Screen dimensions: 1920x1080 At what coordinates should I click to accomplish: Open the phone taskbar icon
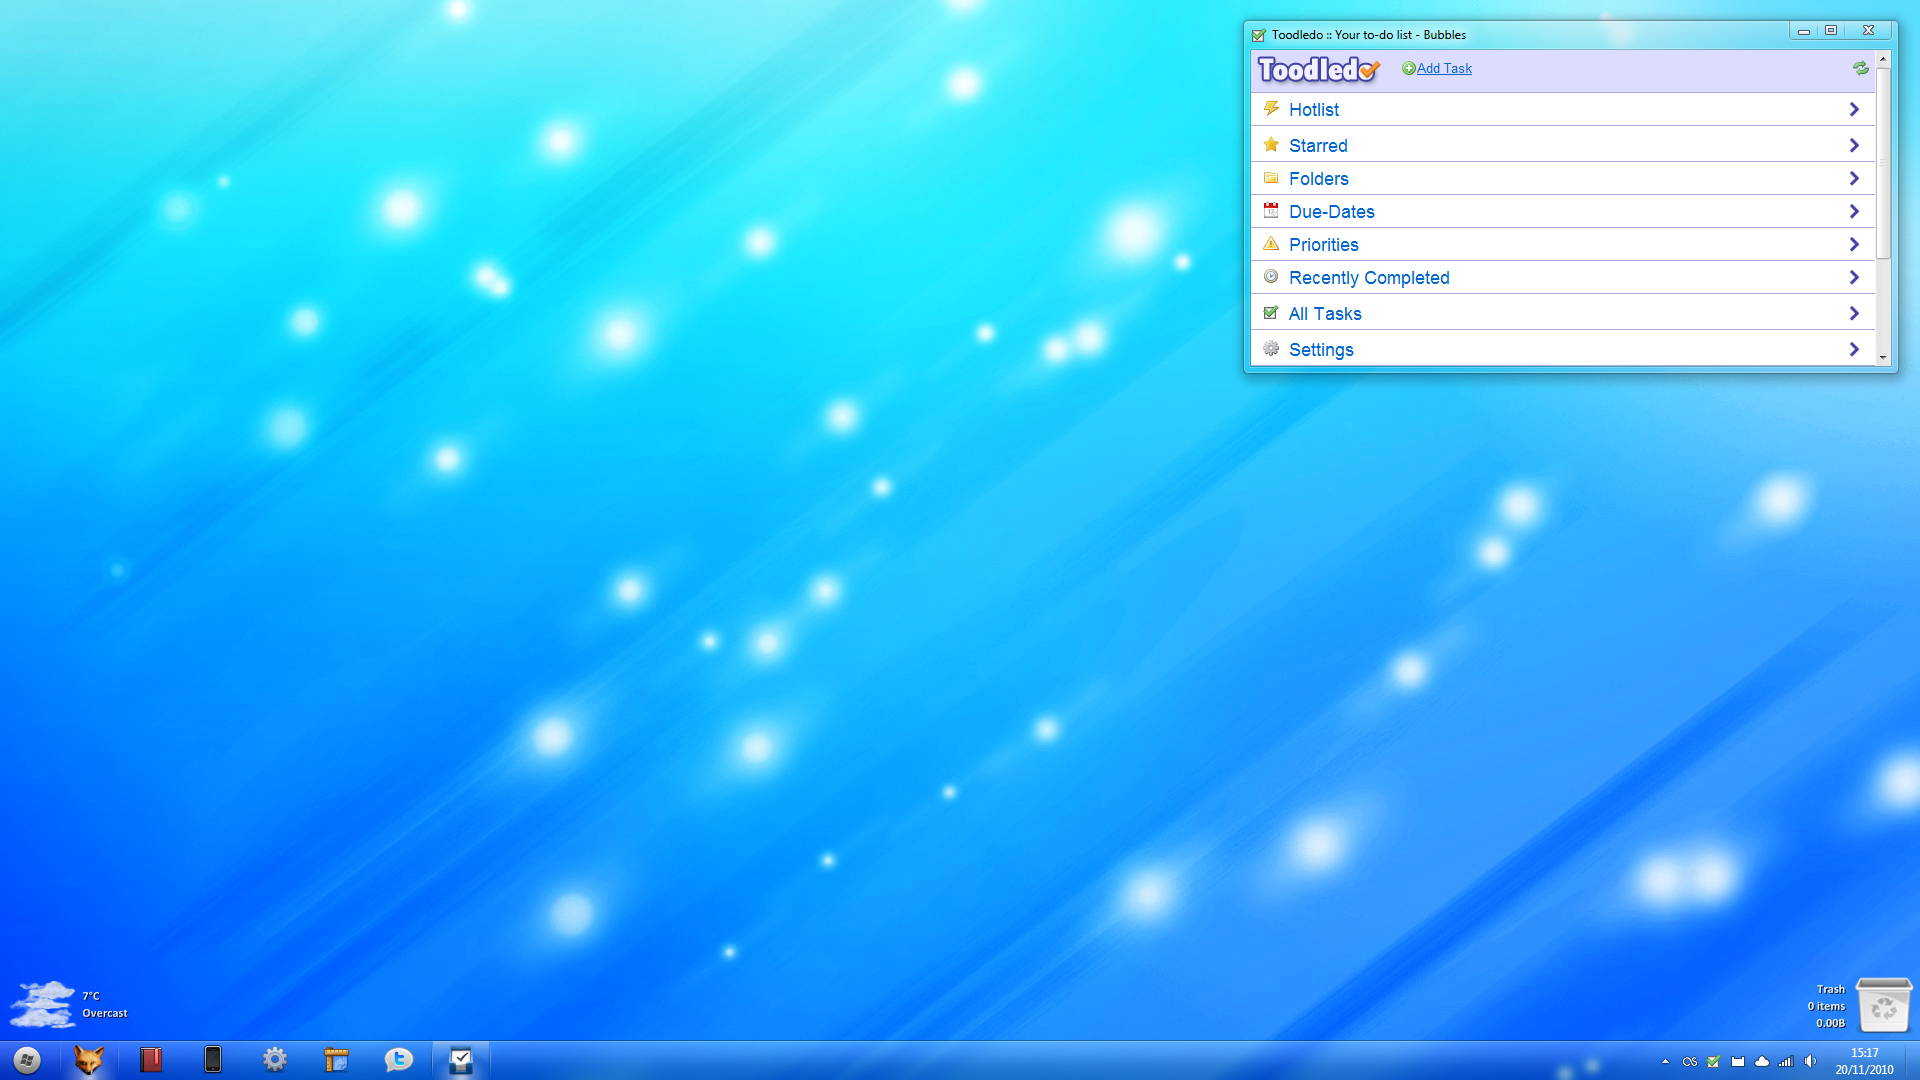click(212, 1060)
